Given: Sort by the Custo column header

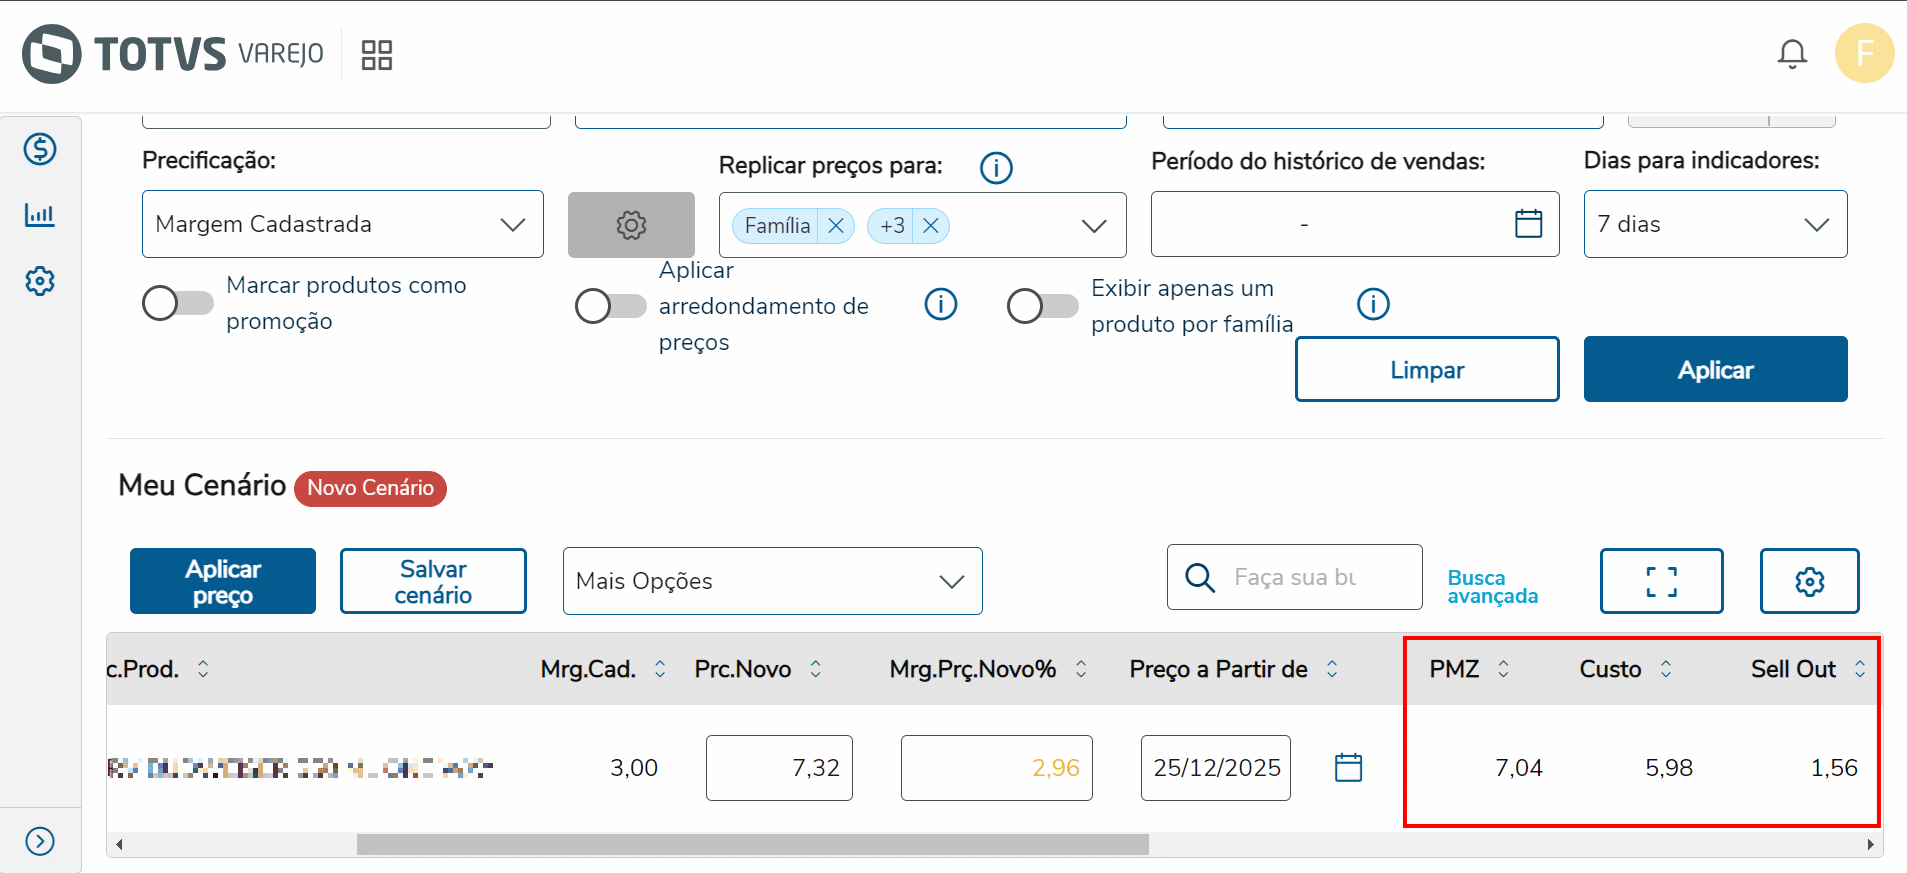Looking at the screenshot, I should [1611, 669].
